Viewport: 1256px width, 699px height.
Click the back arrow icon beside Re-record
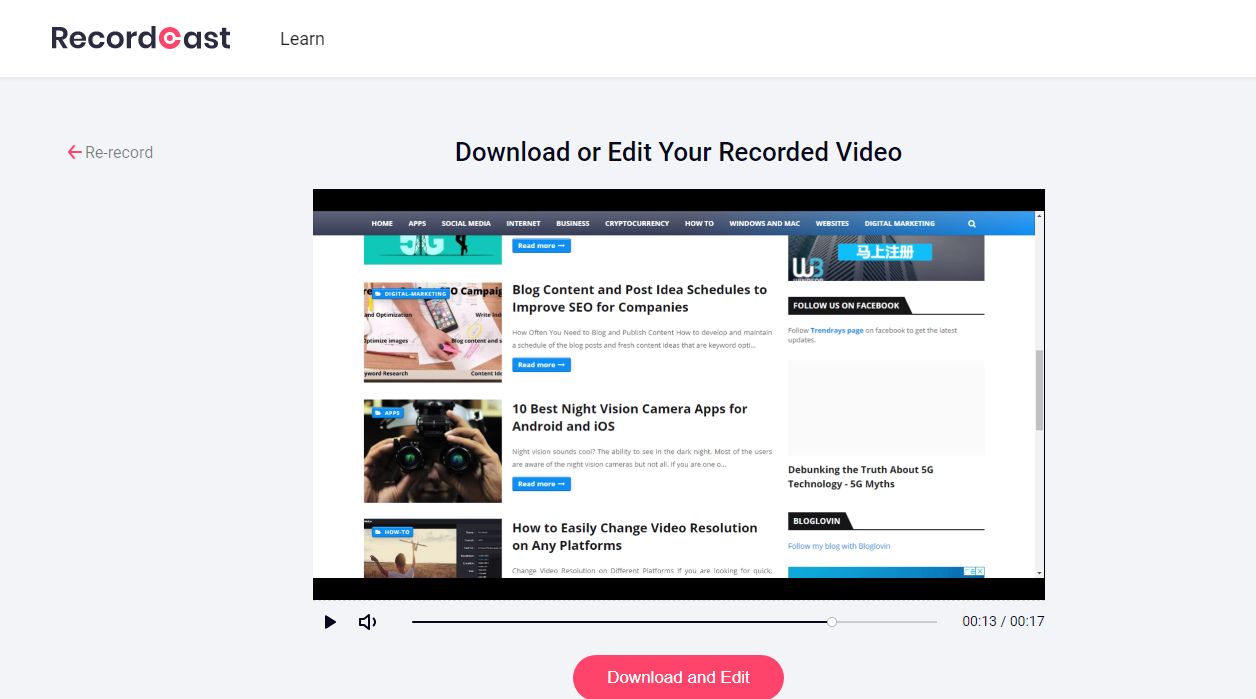[x=74, y=152]
